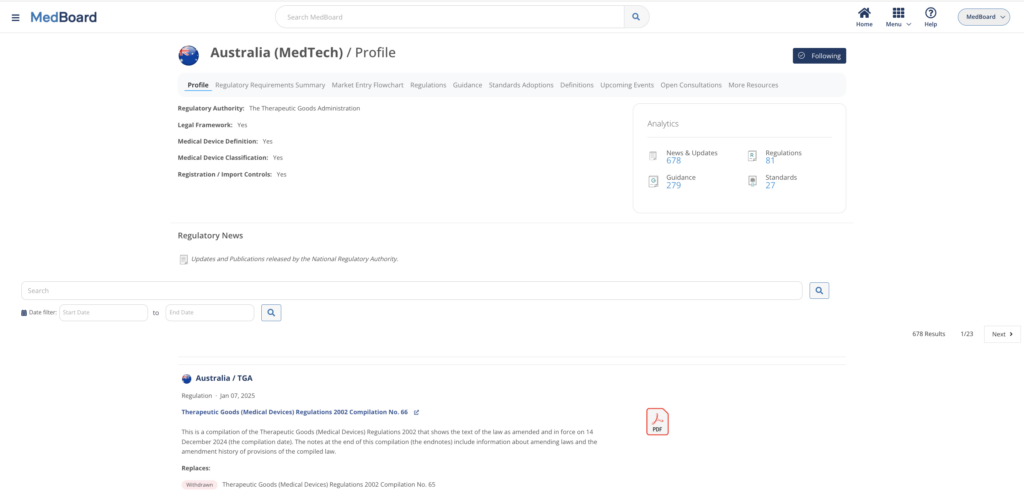Open the 81 Regulations count link
The image size is (1024, 503).
tap(770, 161)
